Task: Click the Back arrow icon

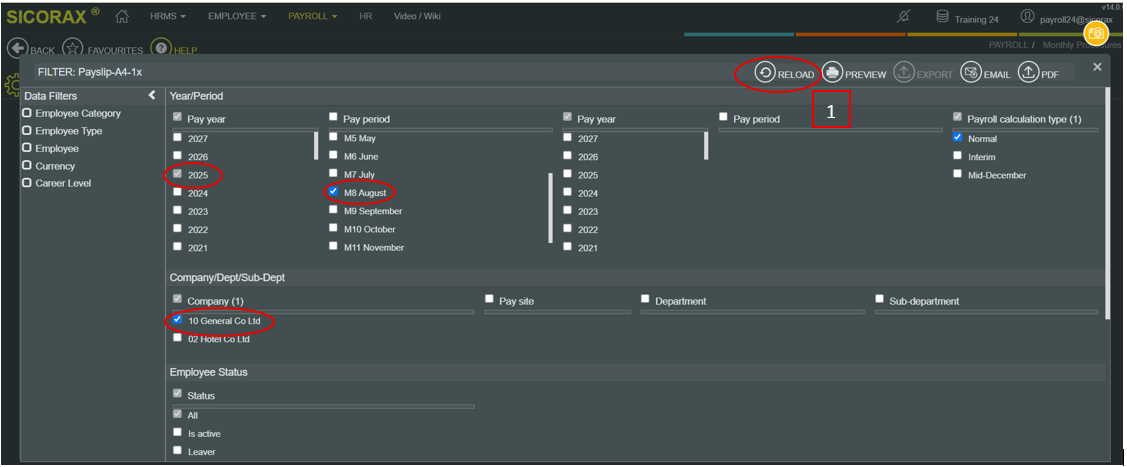Action: pyautogui.click(x=17, y=48)
